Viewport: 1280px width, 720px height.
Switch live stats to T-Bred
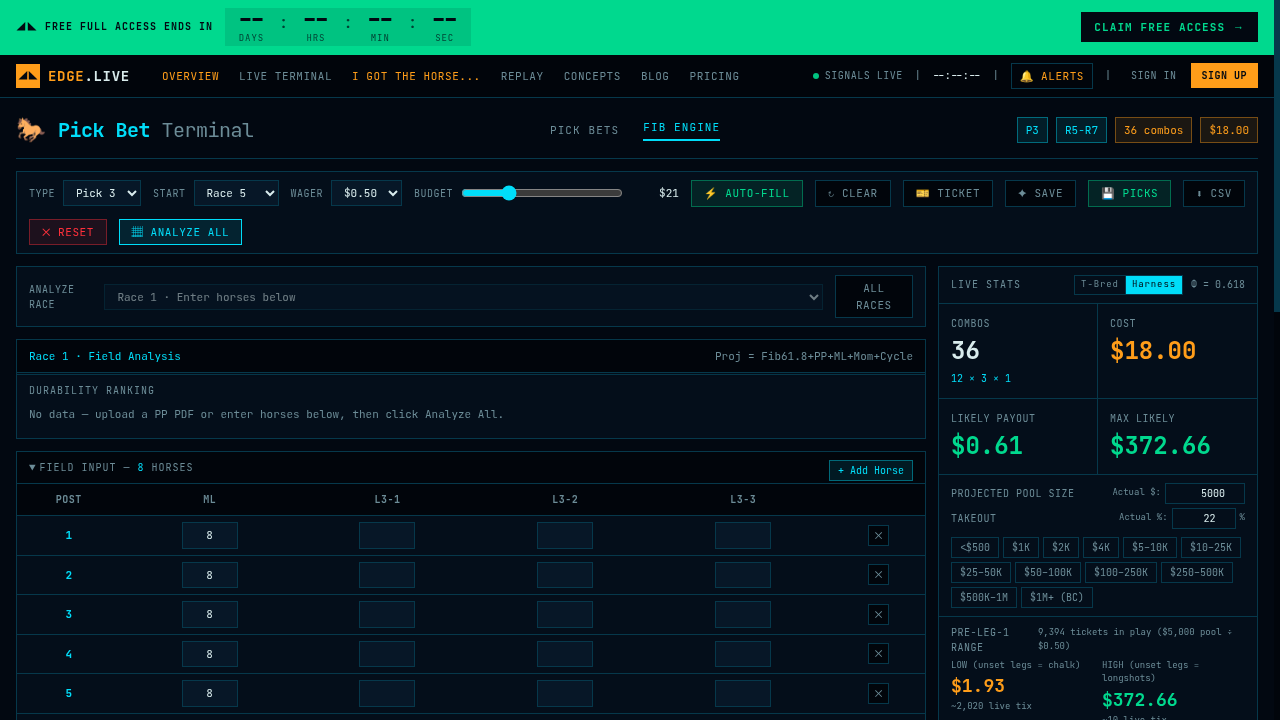[1100, 285]
